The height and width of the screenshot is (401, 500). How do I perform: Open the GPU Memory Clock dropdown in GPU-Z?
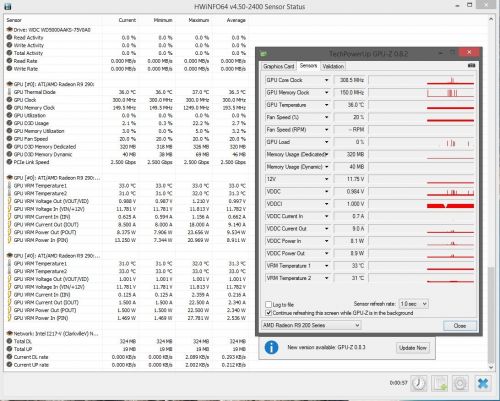pos(326,92)
